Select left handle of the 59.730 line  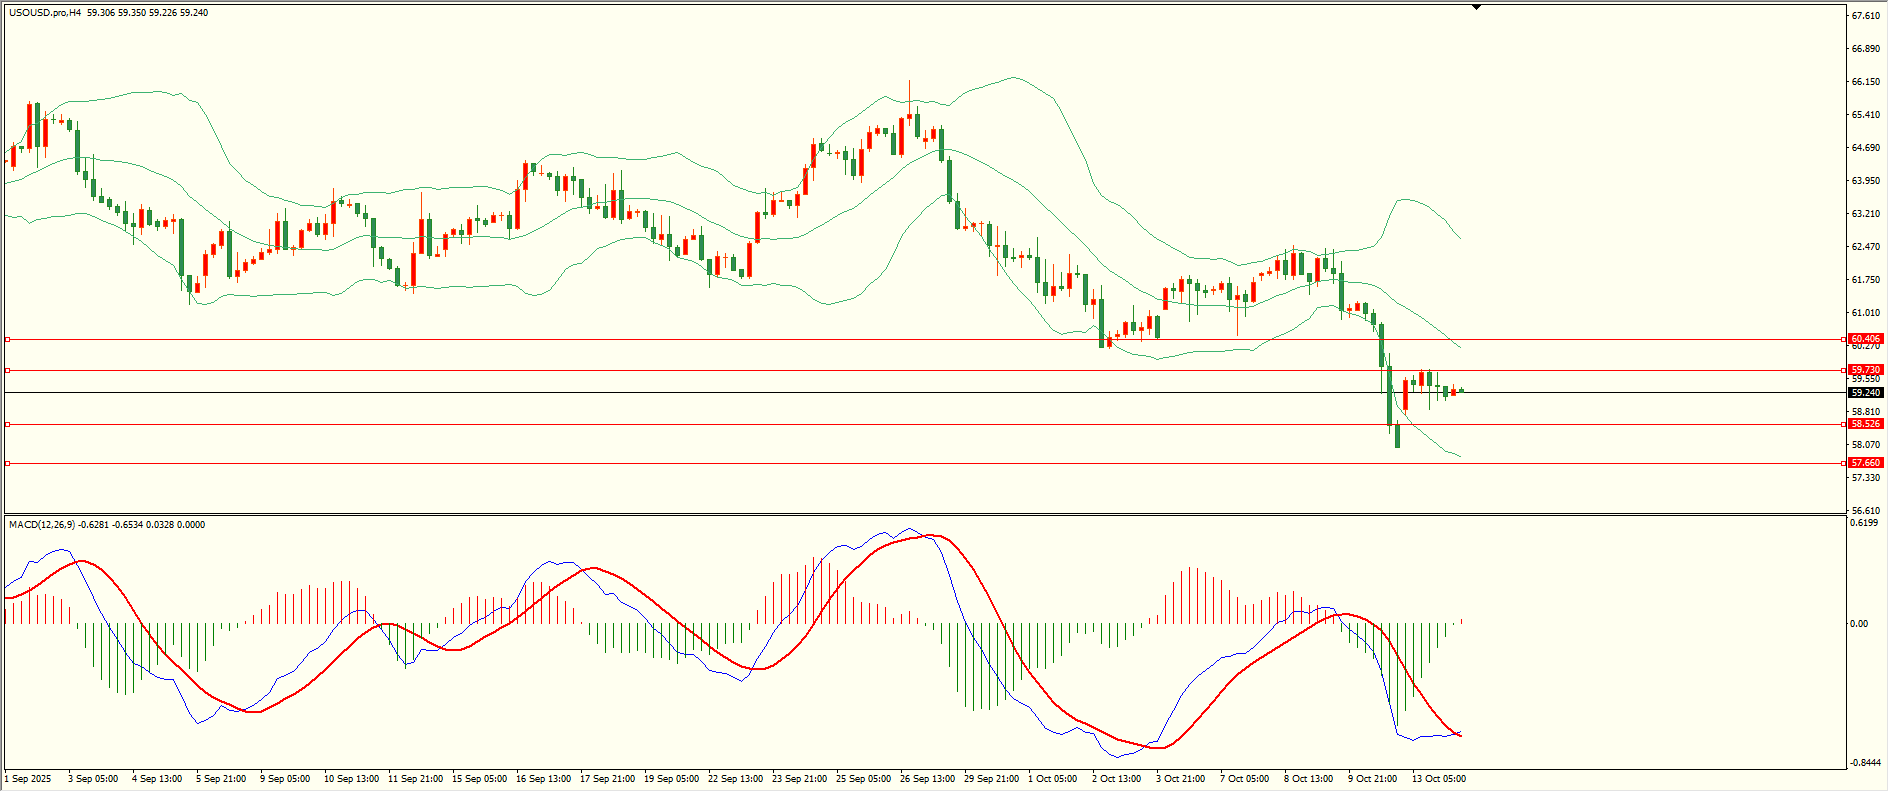pyautogui.click(x=8, y=370)
